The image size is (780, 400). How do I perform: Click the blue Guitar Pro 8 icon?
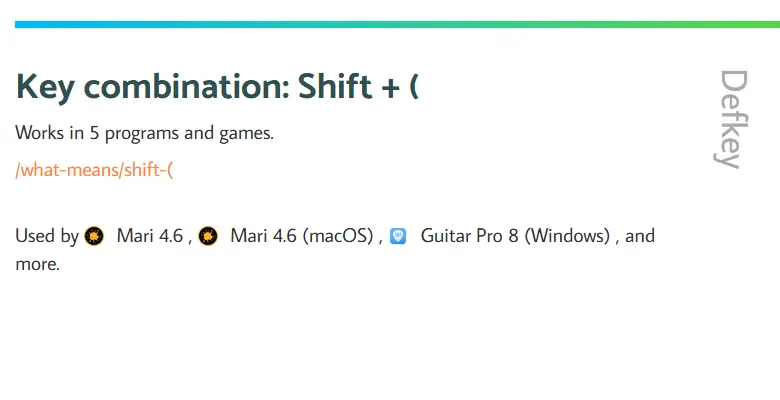pyautogui.click(x=398, y=236)
